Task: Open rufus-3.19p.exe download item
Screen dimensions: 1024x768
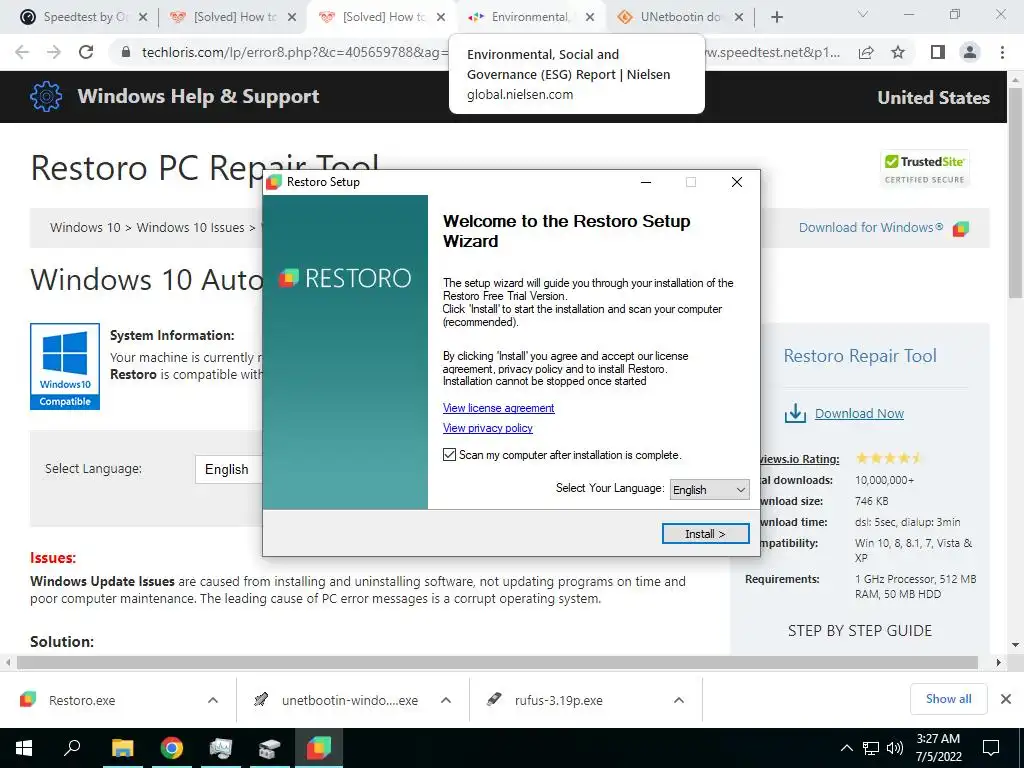Action: [x=558, y=700]
